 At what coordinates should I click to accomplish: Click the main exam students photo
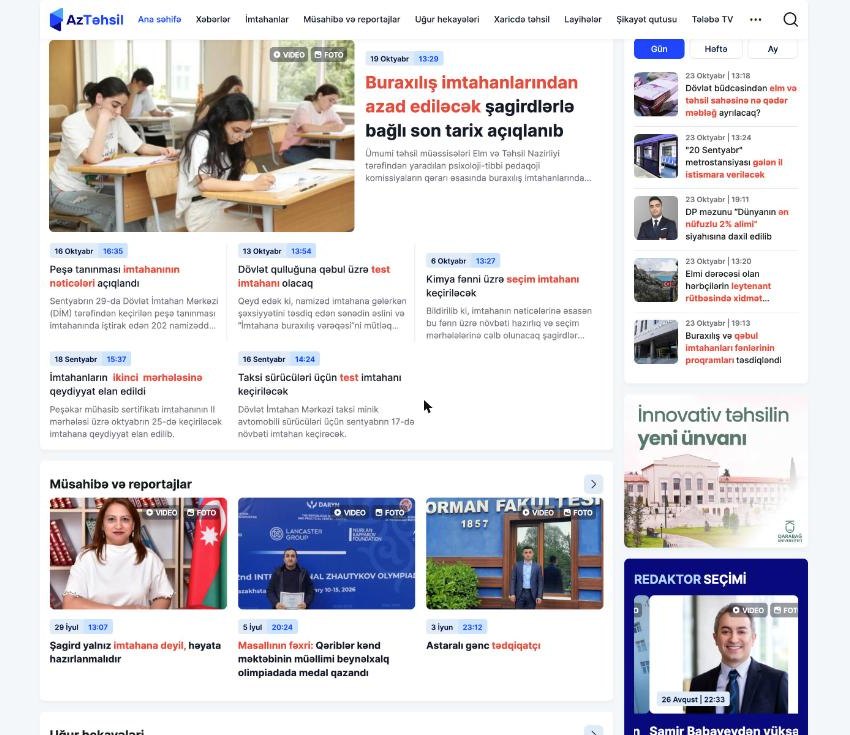click(x=202, y=136)
